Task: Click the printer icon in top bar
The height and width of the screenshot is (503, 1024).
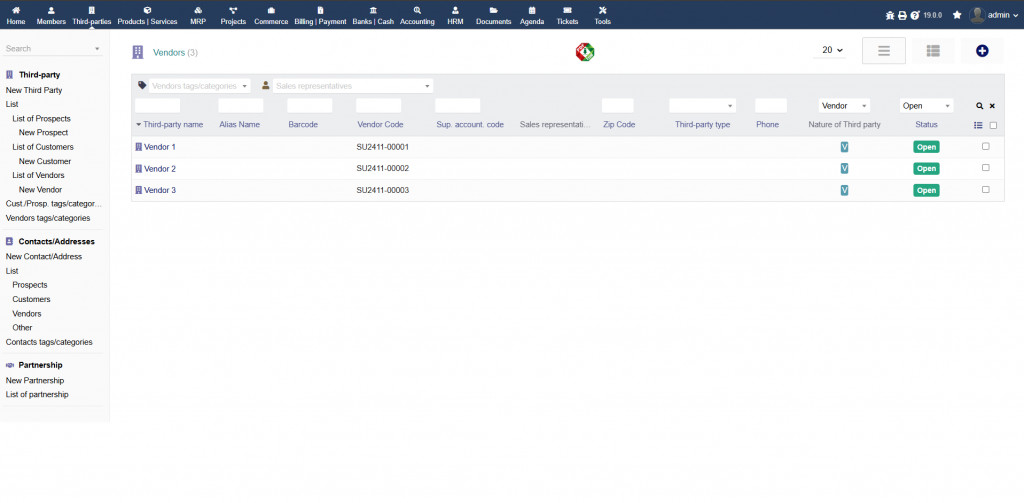Action: point(902,15)
